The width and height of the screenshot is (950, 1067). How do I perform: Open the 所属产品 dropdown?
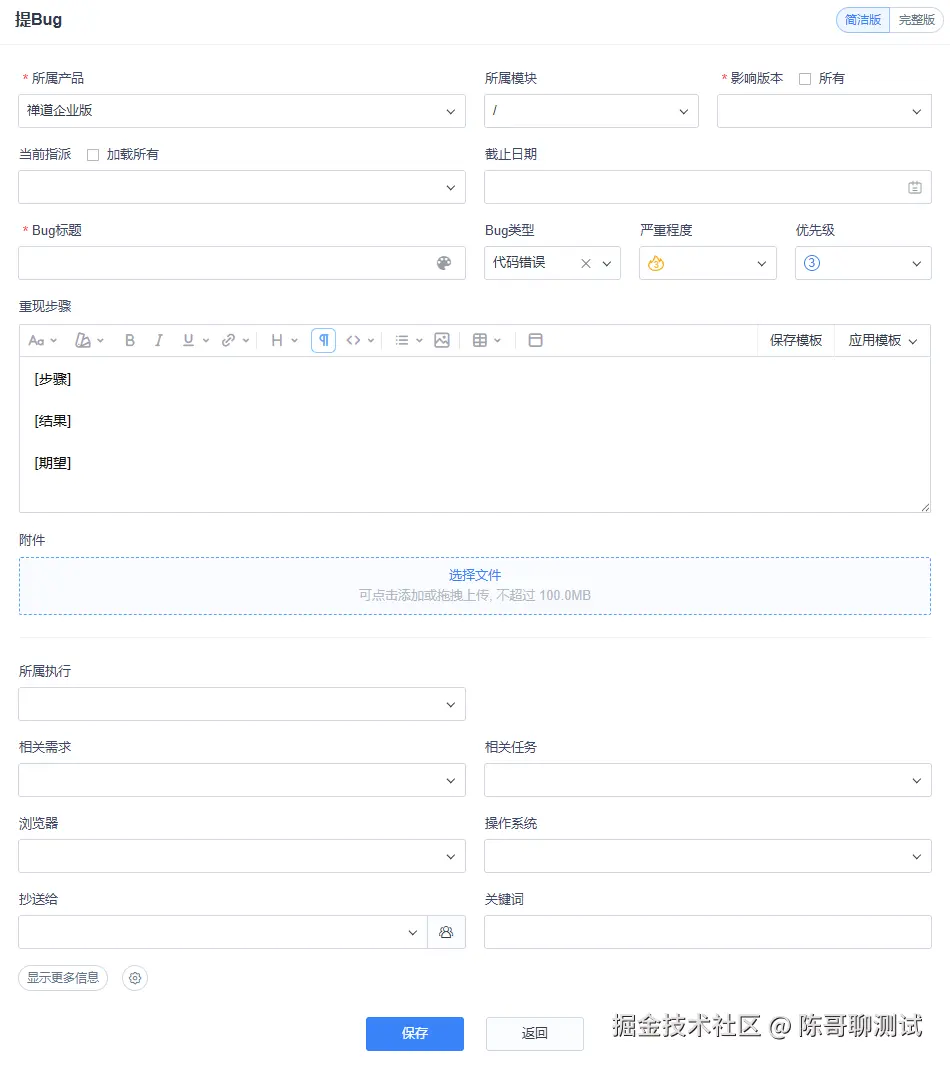[241, 111]
